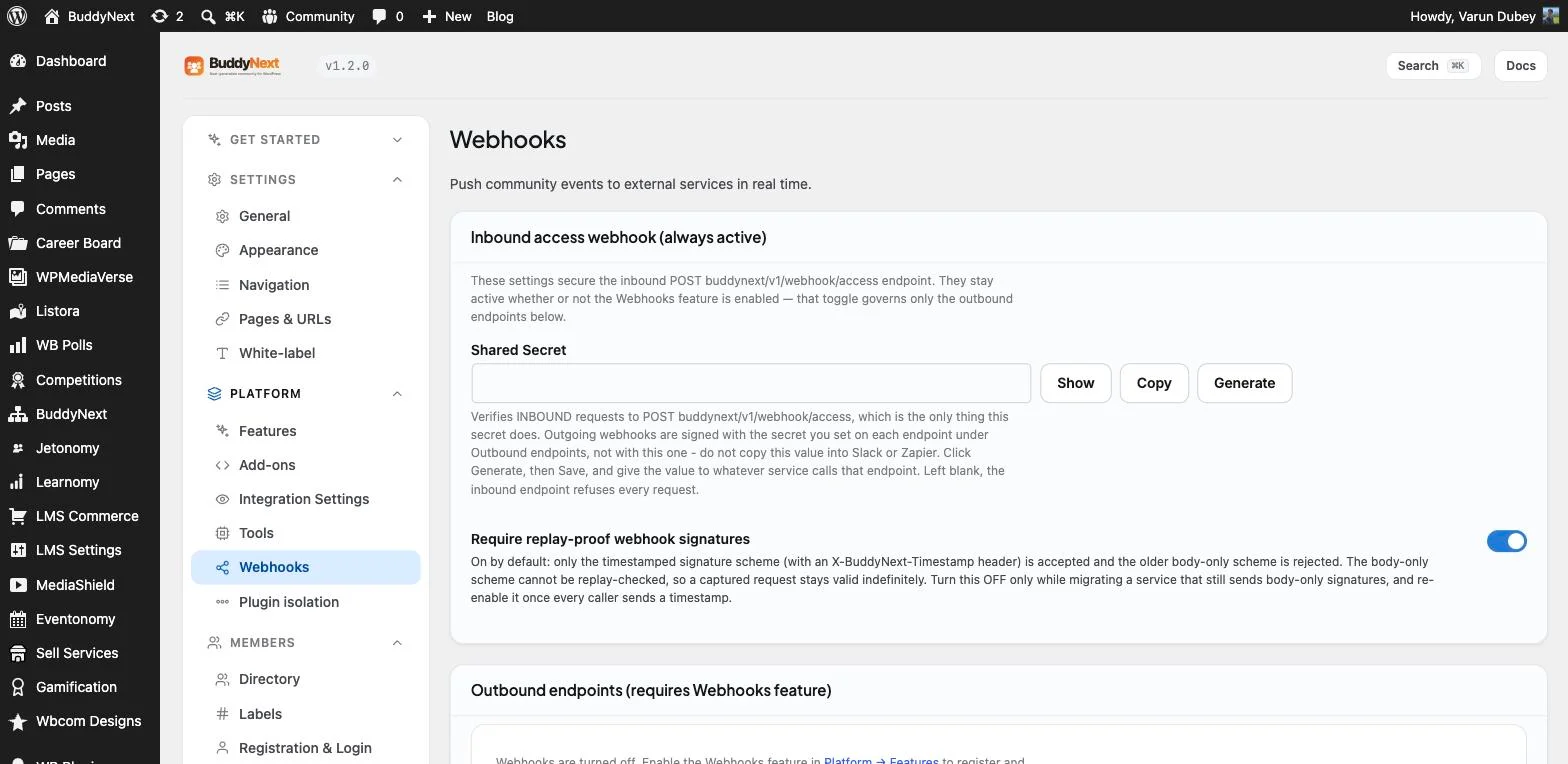Open Features under Platform
This screenshot has height=764, width=1568.
(x=305, y=431)
